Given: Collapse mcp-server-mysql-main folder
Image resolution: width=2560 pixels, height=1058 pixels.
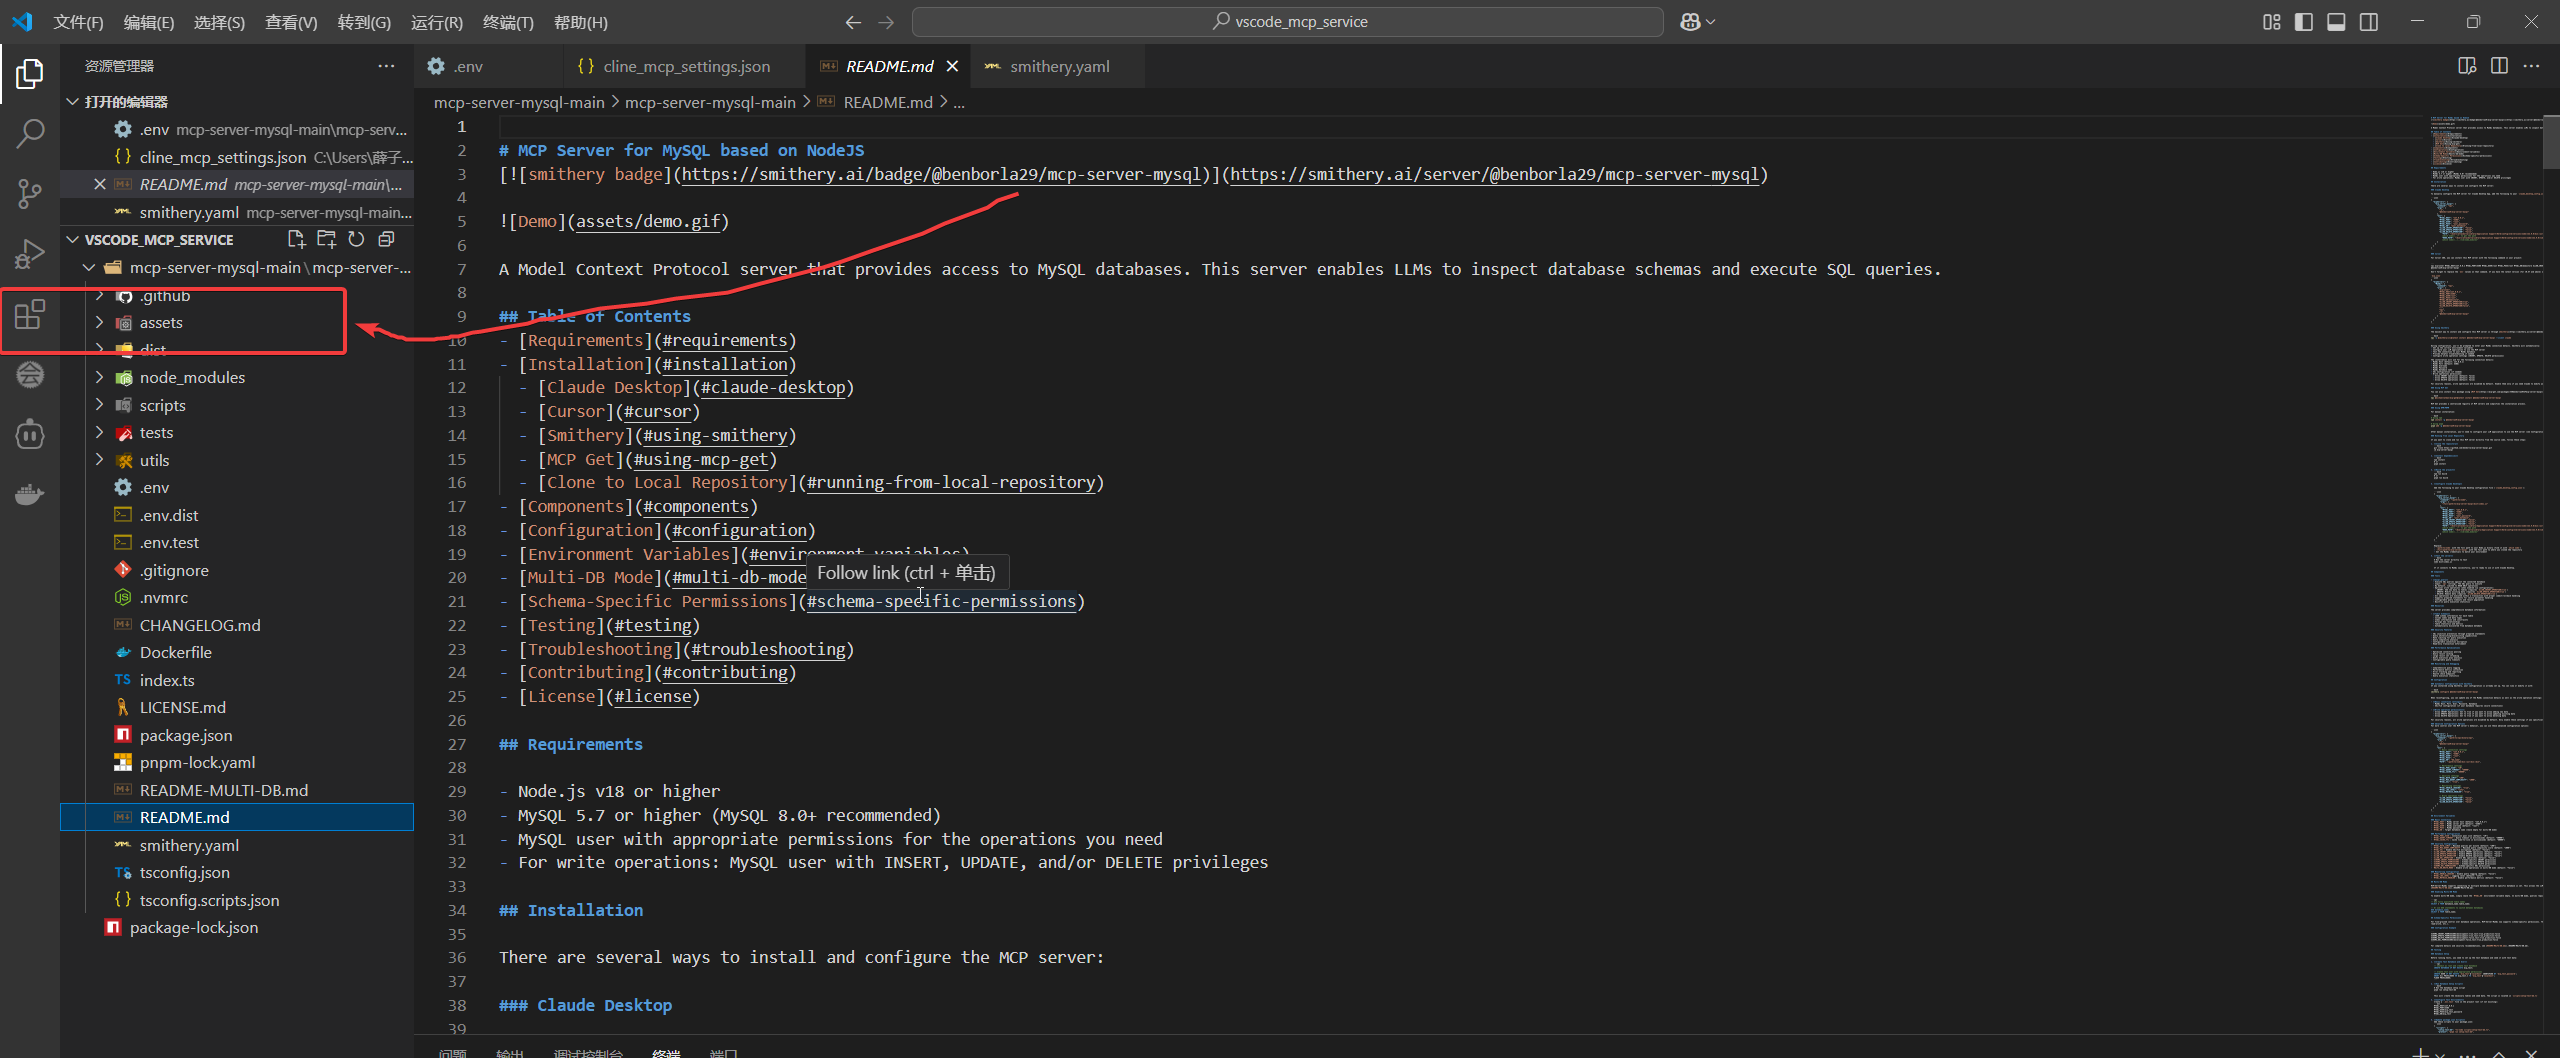Looking at the screenshot, I should 89,267.
